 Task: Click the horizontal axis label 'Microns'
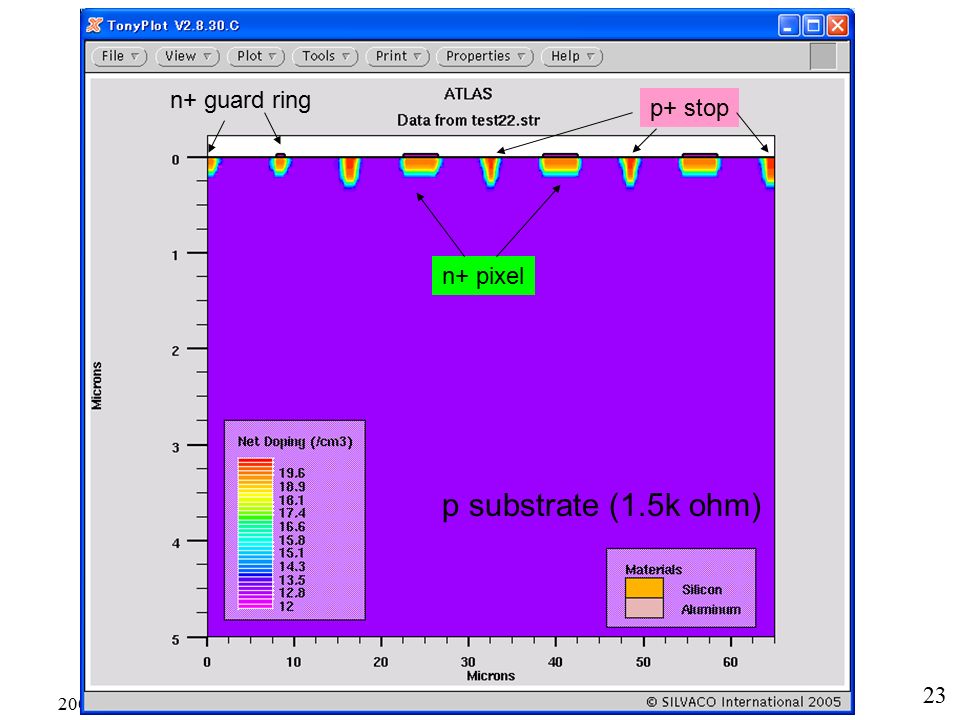pos(490,676)
